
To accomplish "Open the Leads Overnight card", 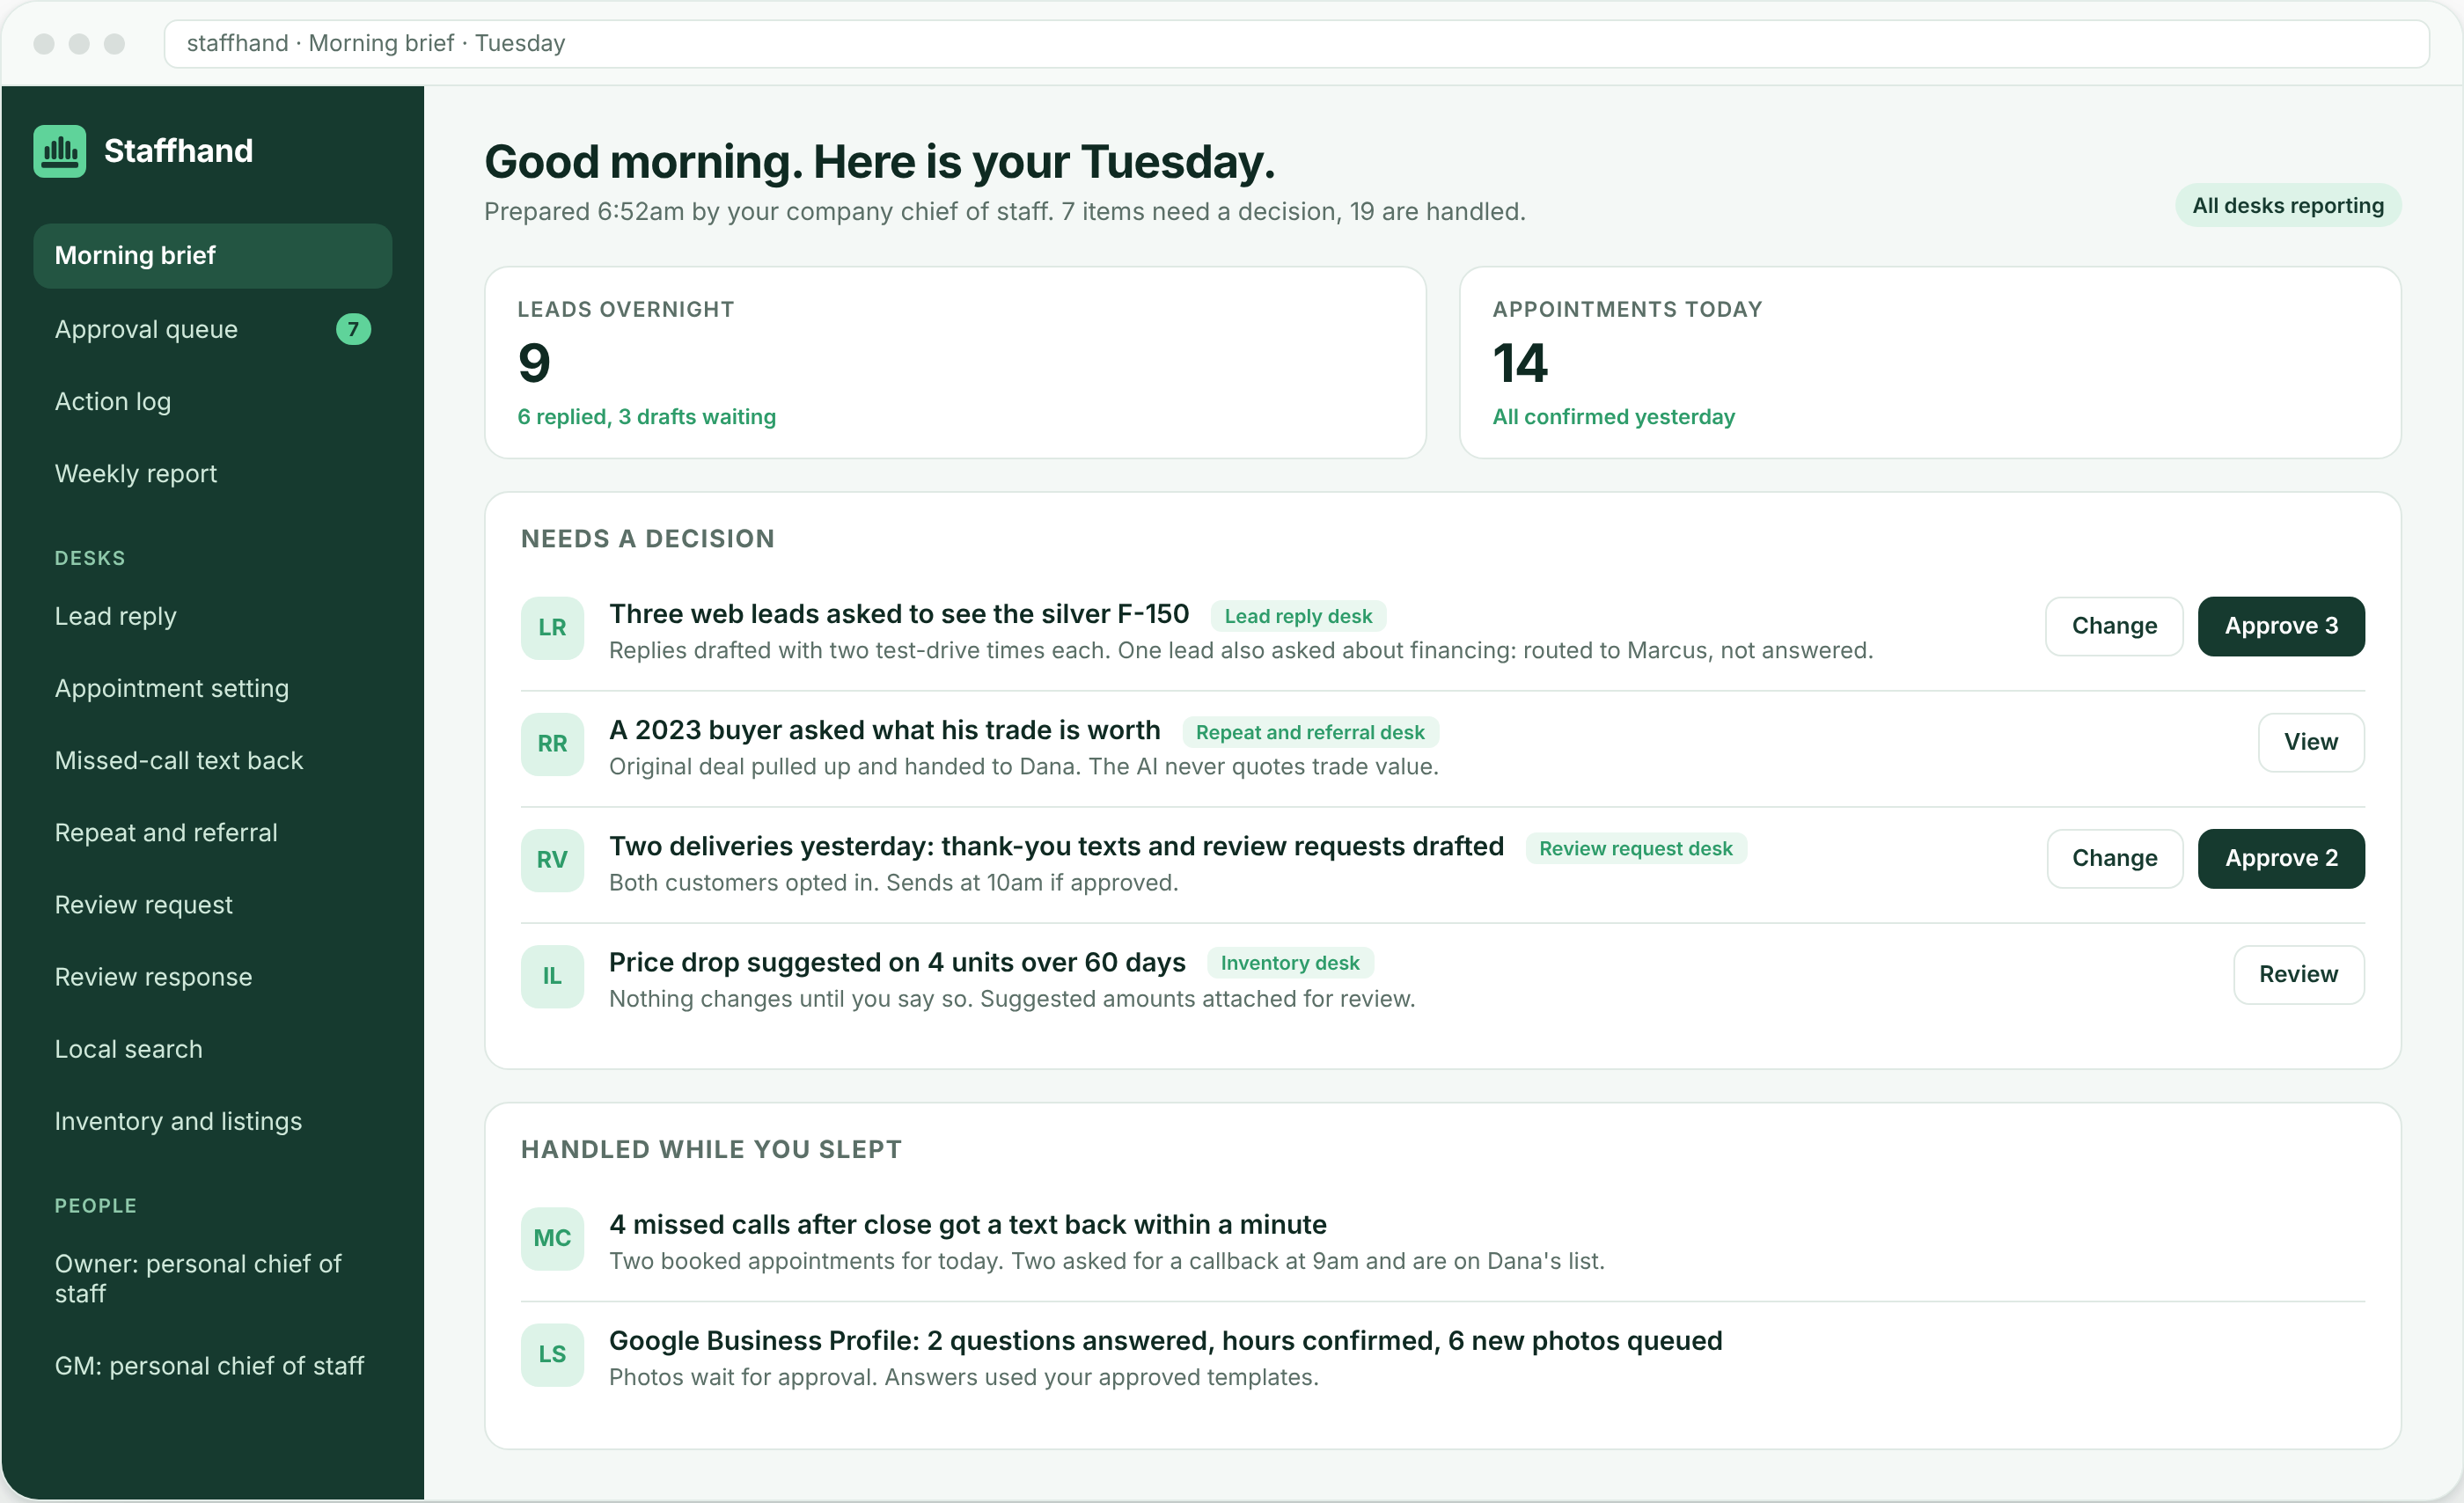I will coord(955,362).
